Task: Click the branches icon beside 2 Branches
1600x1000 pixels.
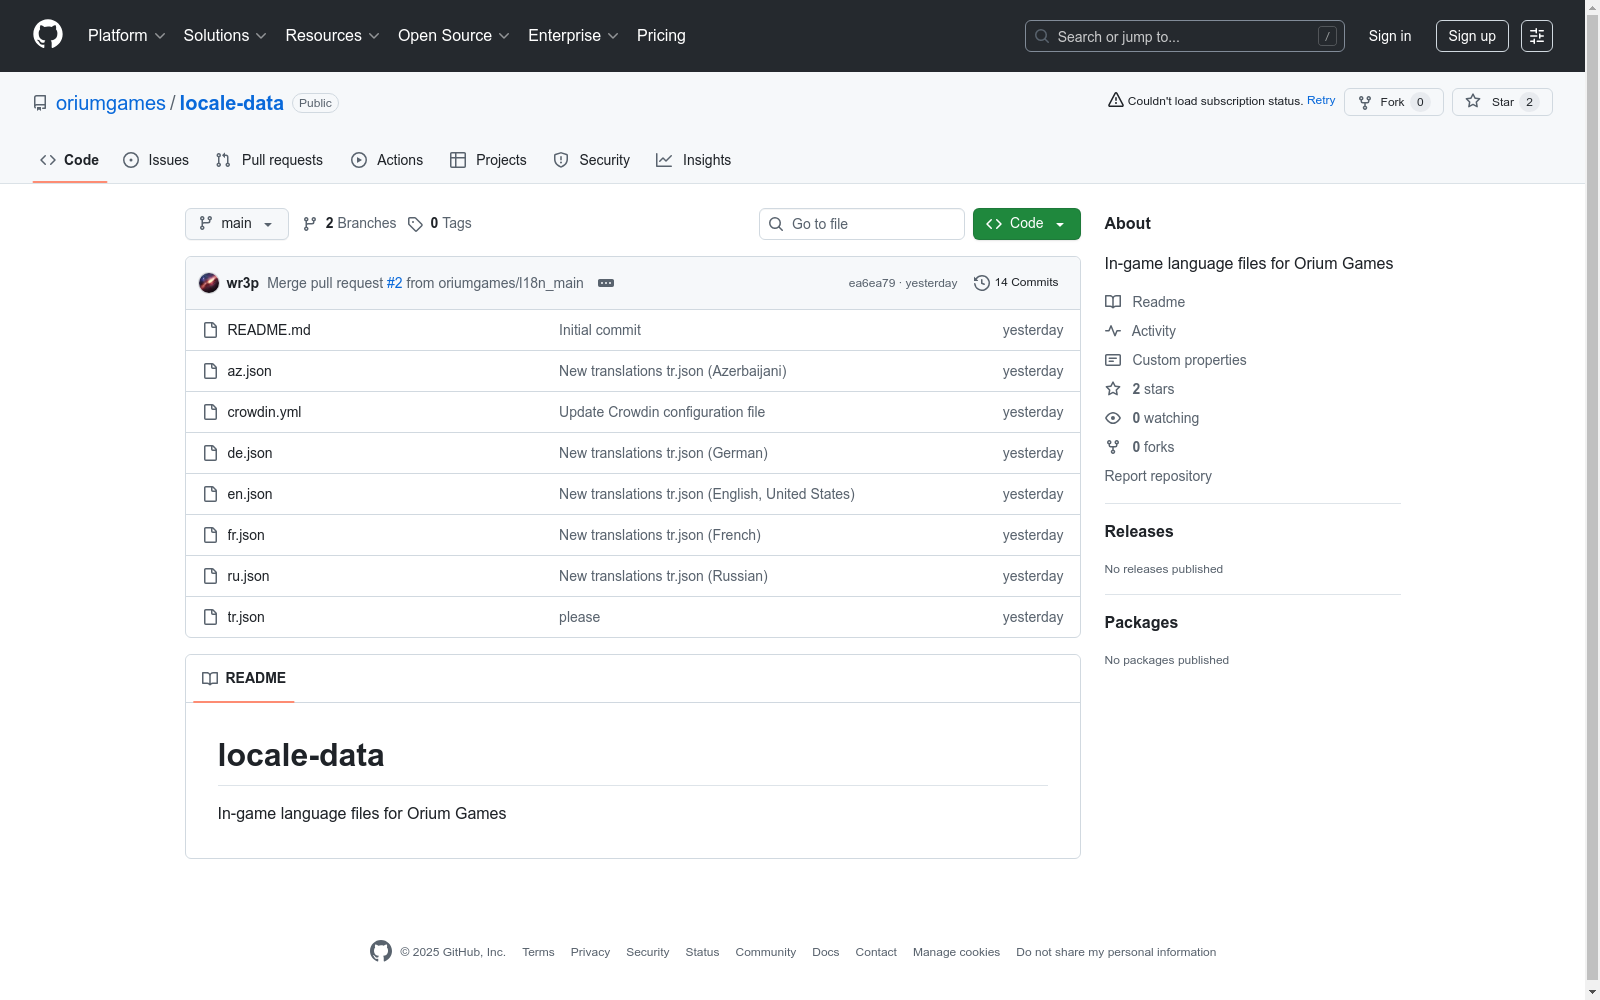Action: click(310, 224)
